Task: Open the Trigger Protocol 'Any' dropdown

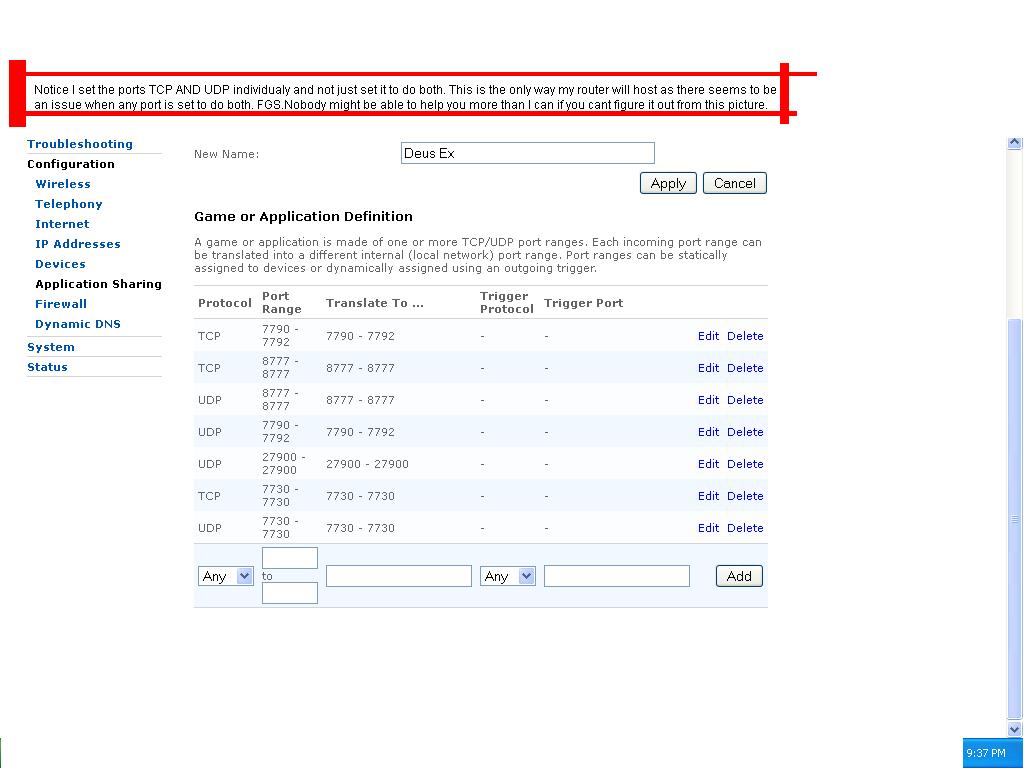Action: (508, 576)
